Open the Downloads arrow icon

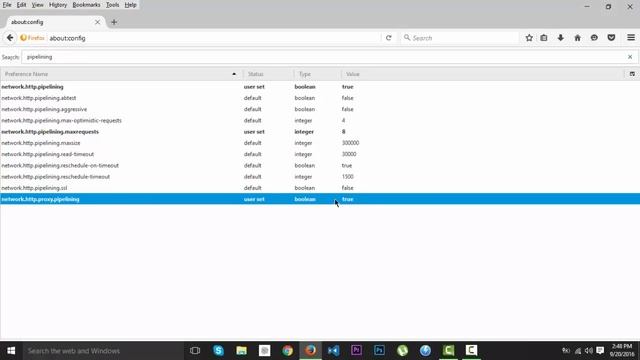pos(560,38)
